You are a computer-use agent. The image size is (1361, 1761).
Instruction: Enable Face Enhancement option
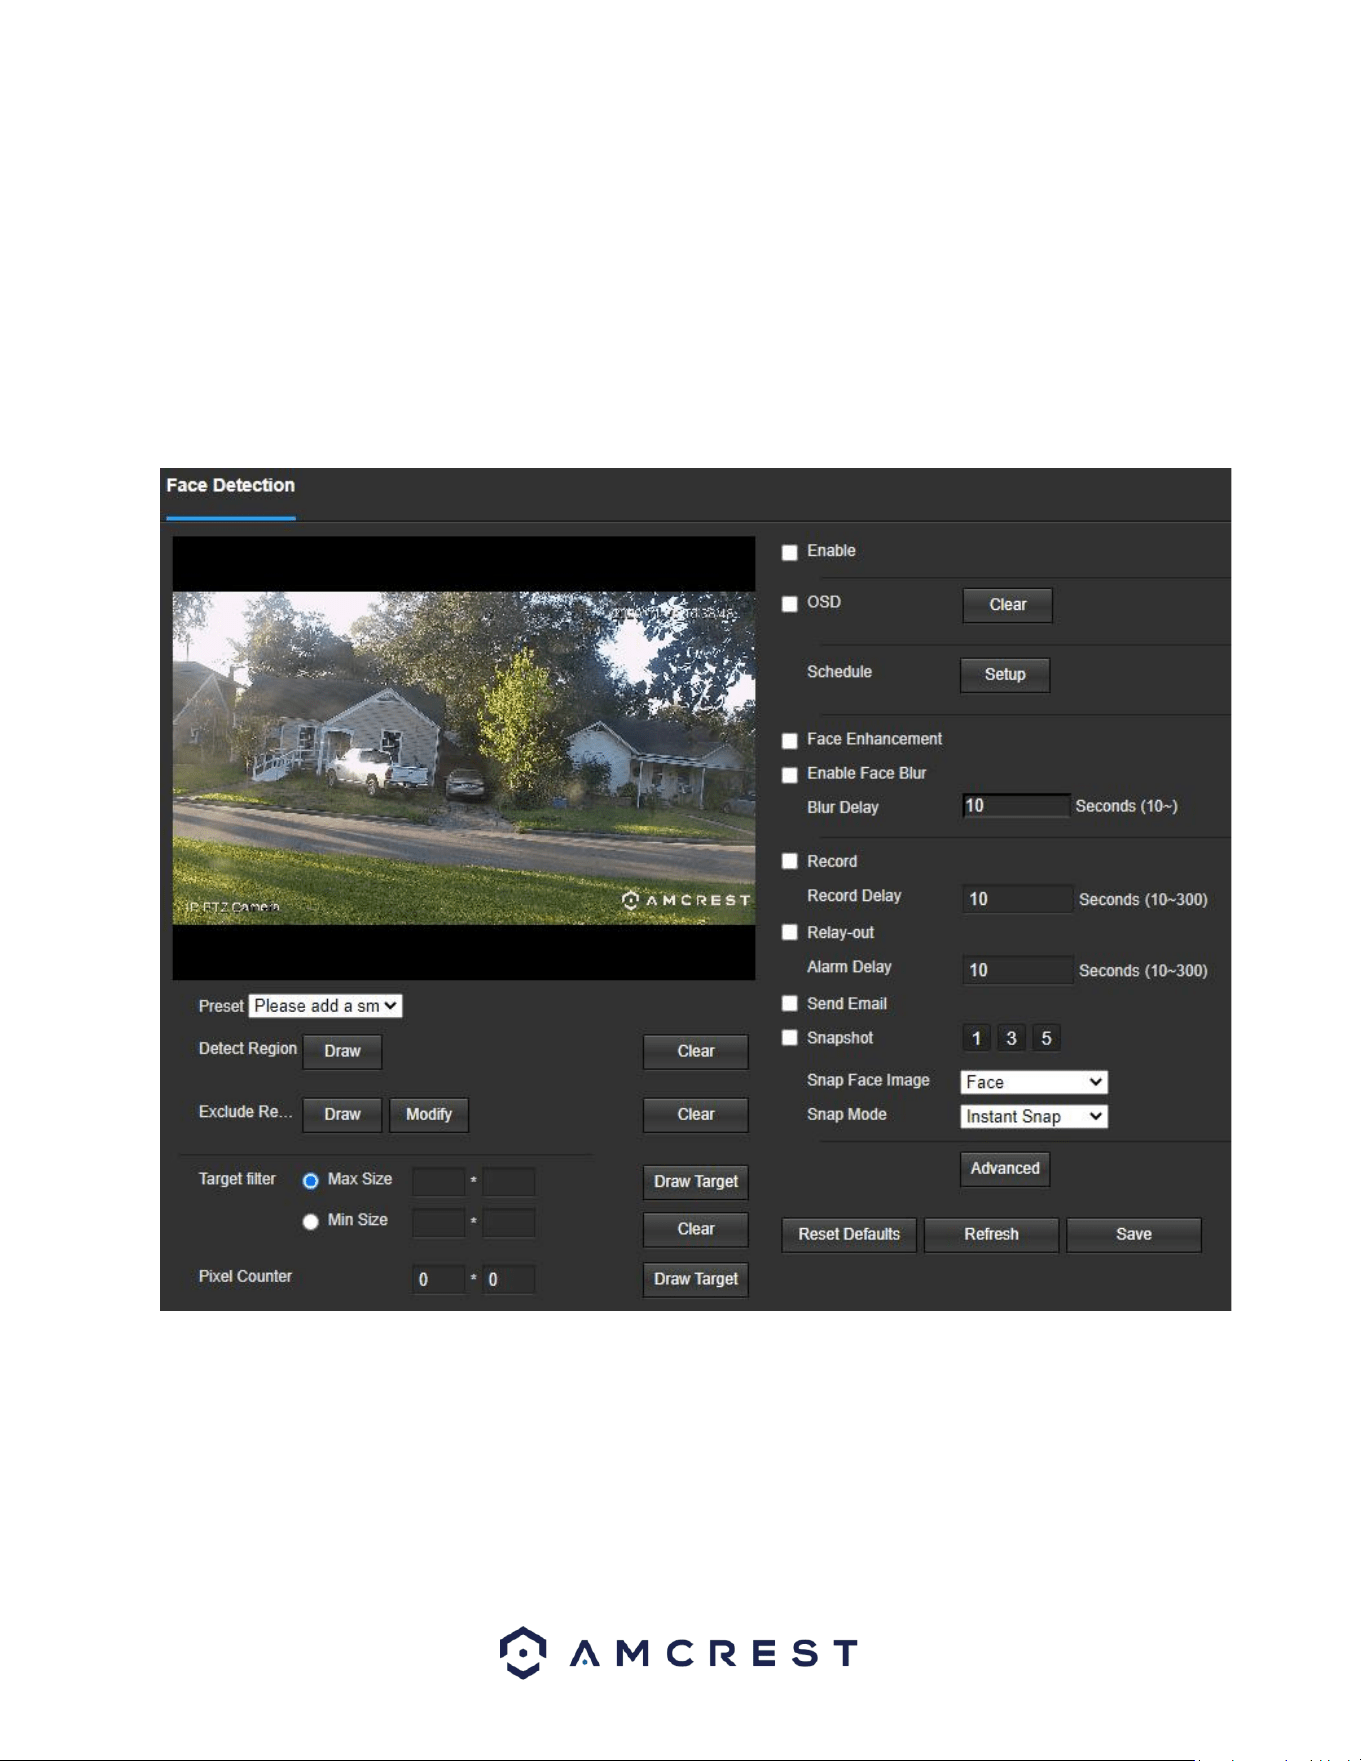[790, 740]
